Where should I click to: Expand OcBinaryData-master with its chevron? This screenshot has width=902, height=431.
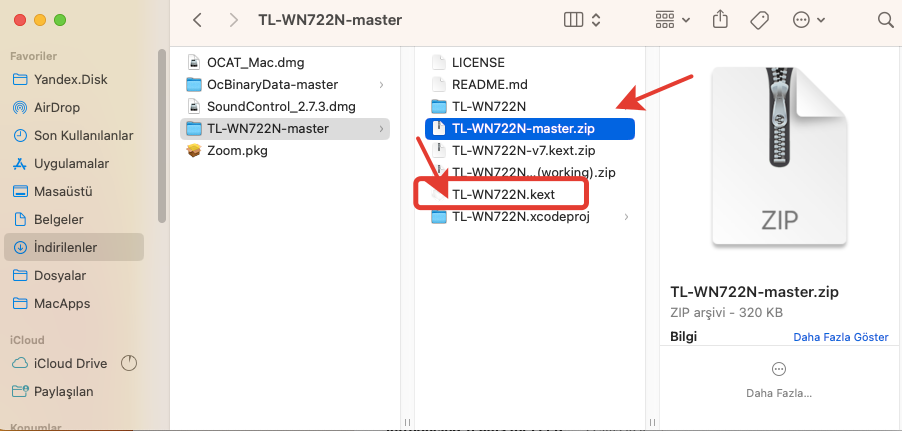[x=381, y=85]
